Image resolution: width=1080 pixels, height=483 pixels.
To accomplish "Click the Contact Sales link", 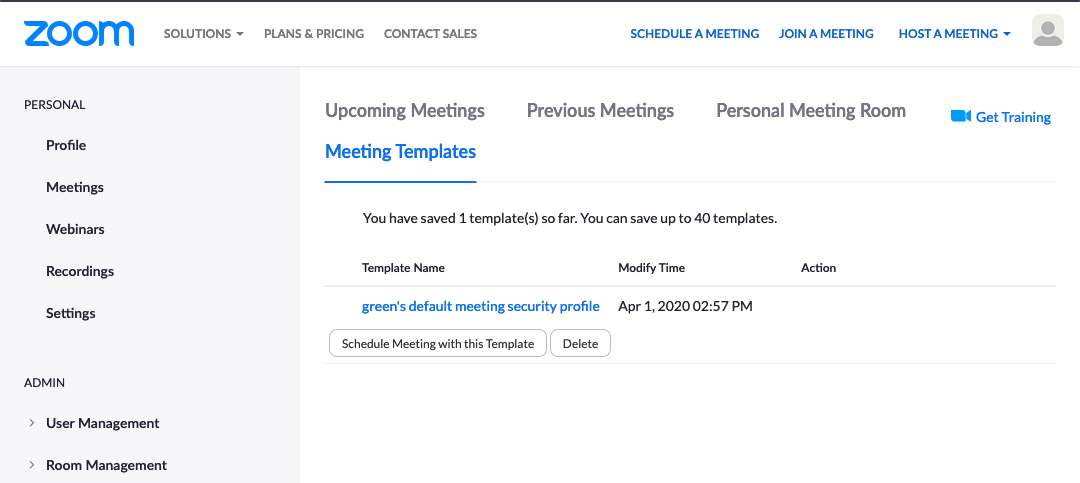I will (430, 34).
